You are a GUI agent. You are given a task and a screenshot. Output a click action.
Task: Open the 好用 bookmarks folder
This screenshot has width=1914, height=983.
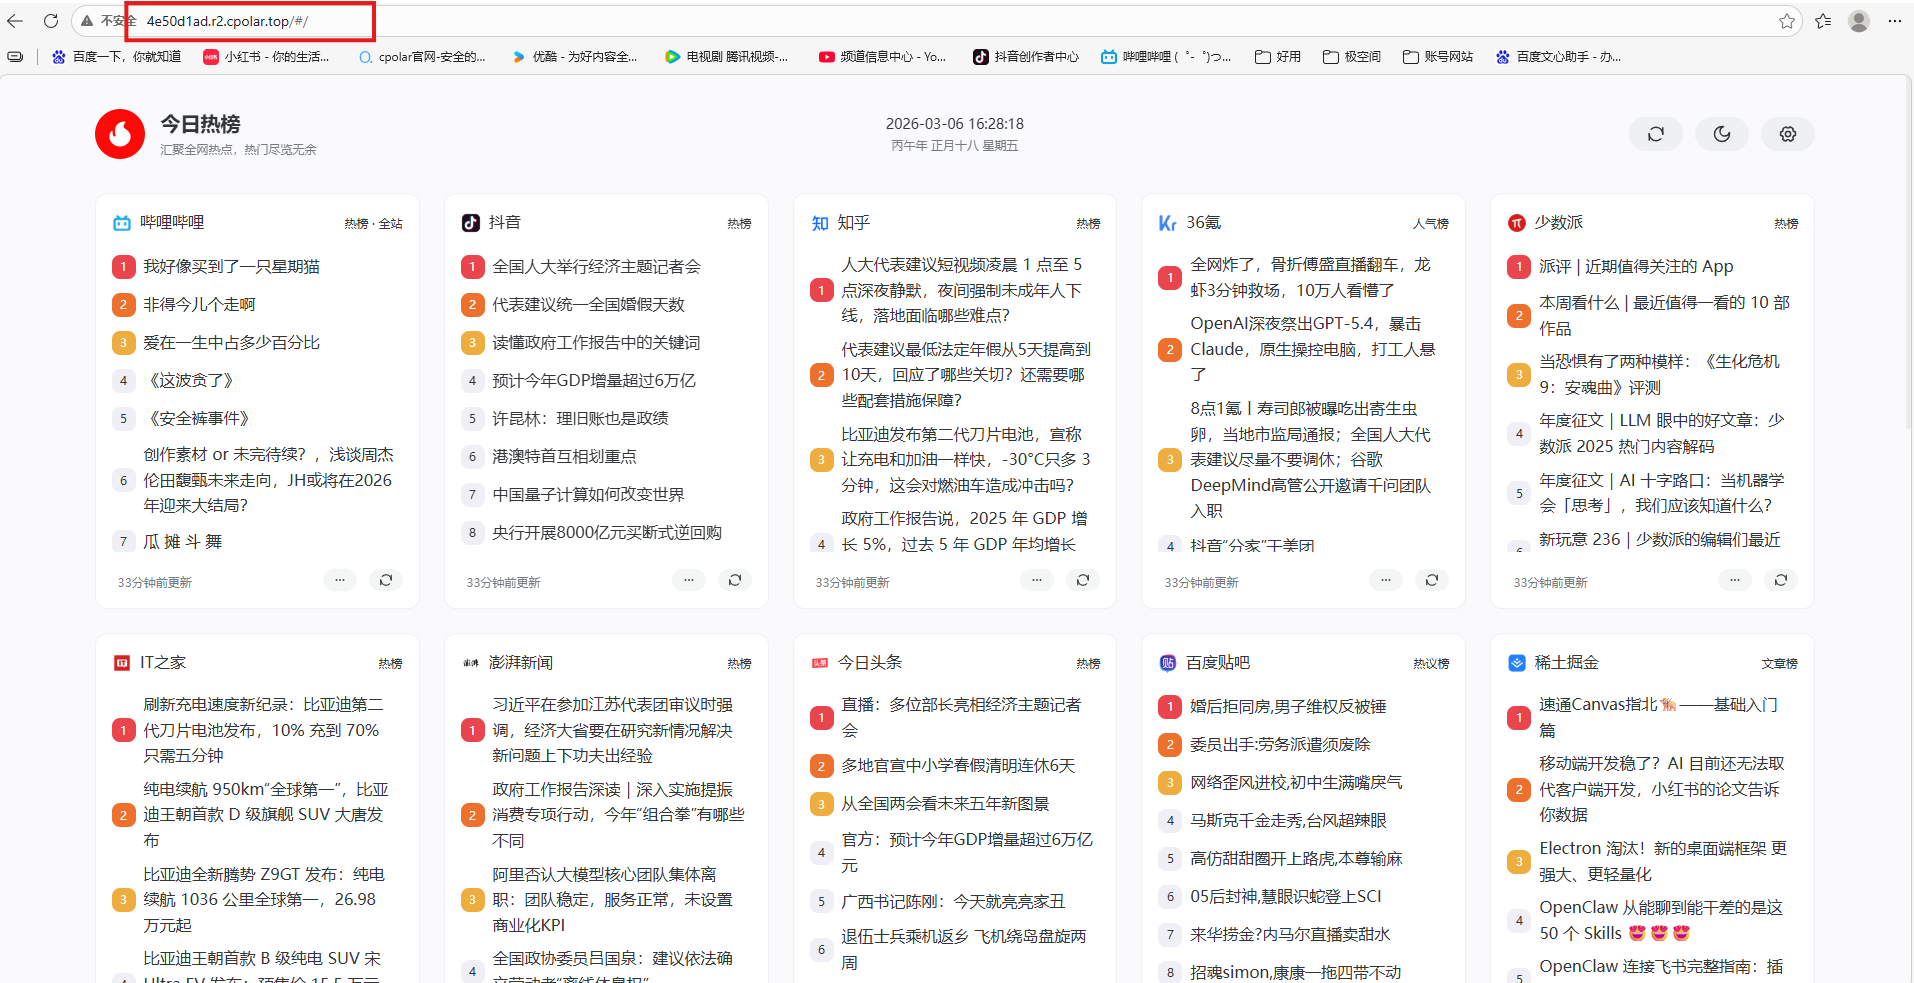click(x=1278, y=57)
